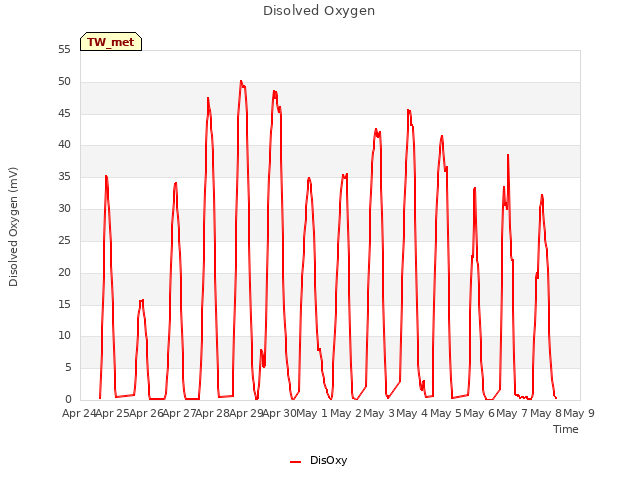Click the May 9 date tick
The width and height of the screenshot is (640, 480).
[579, 413]
